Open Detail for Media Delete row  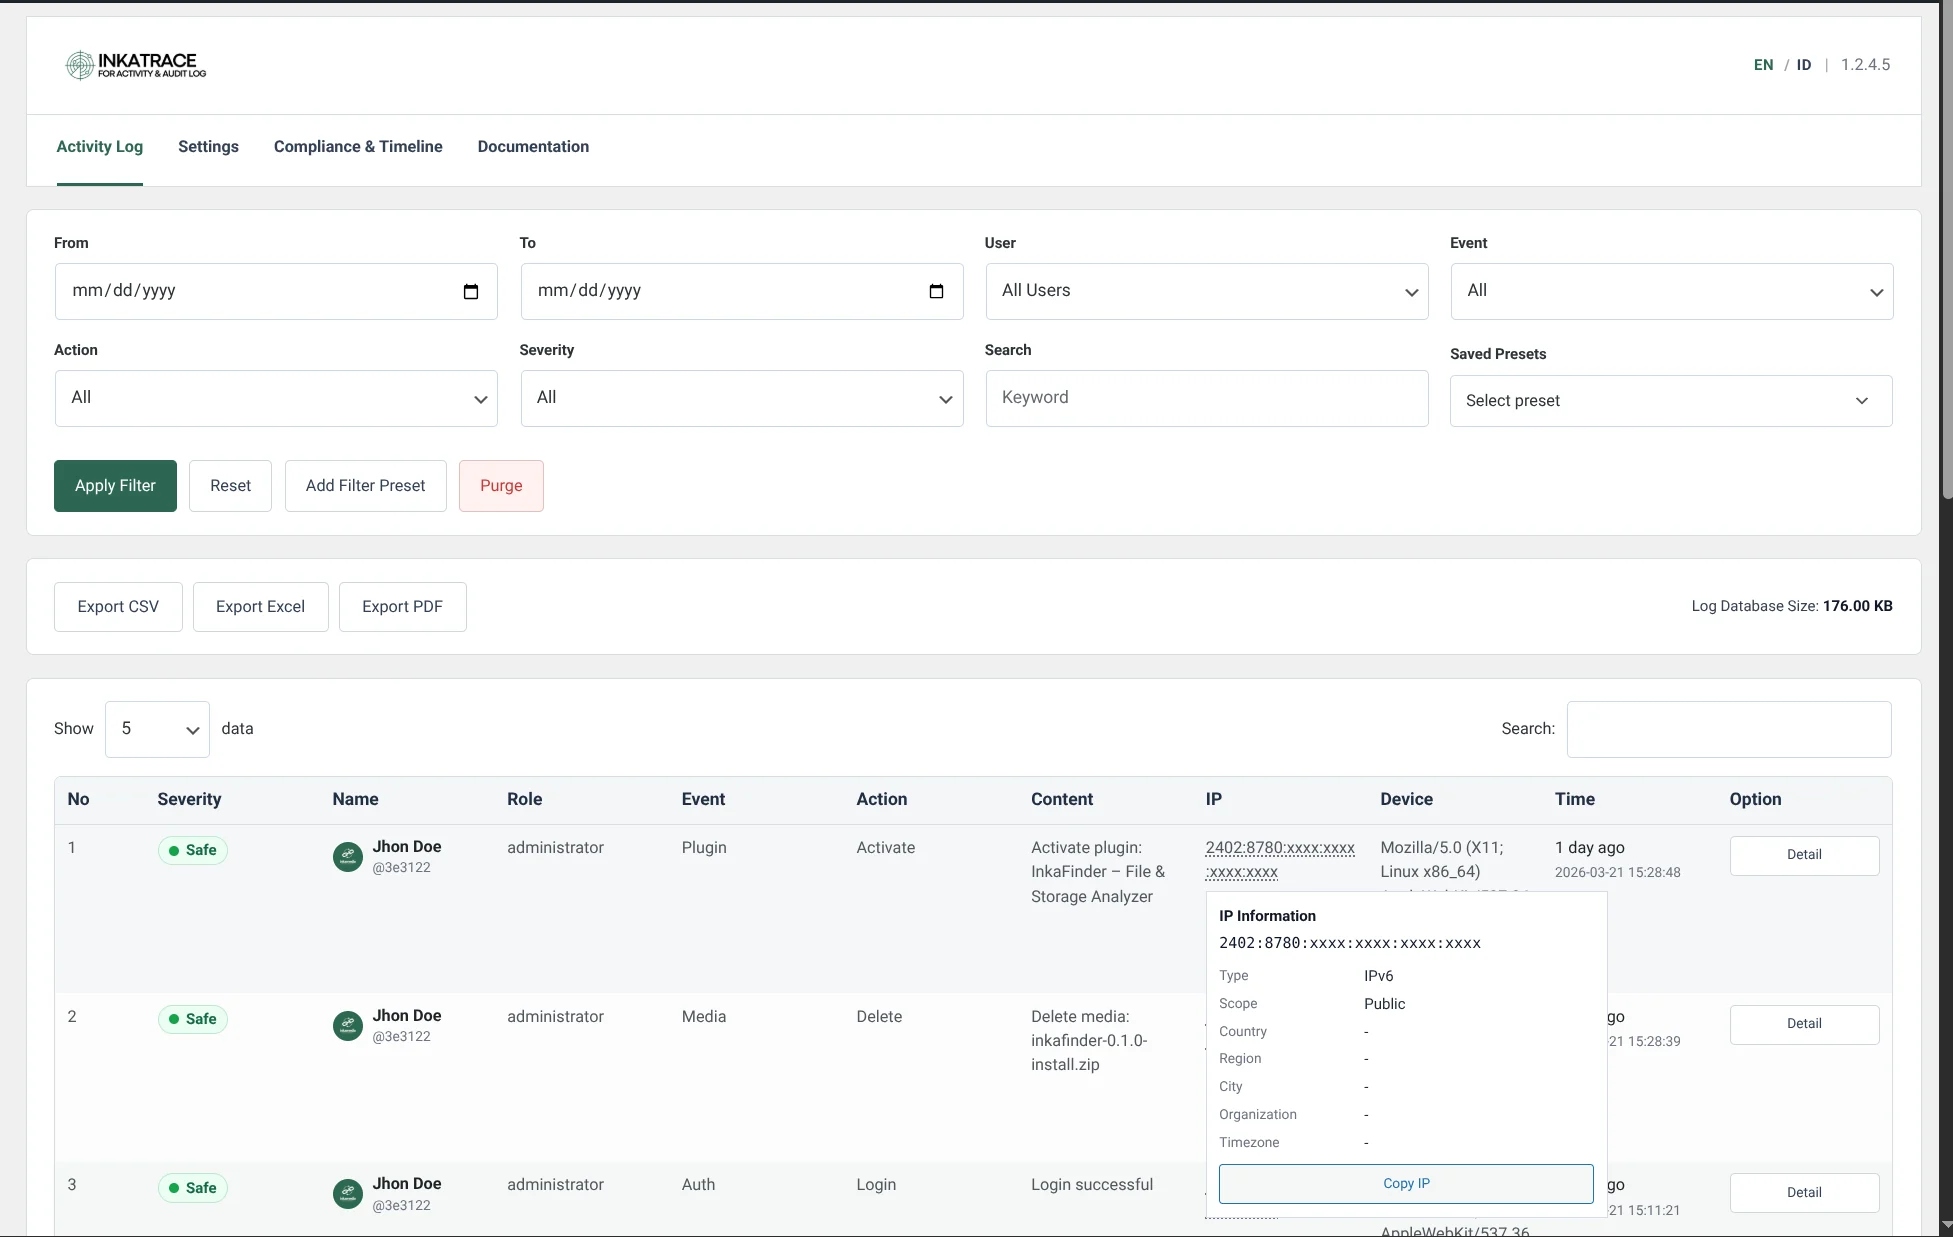tap(1804, 1024)
